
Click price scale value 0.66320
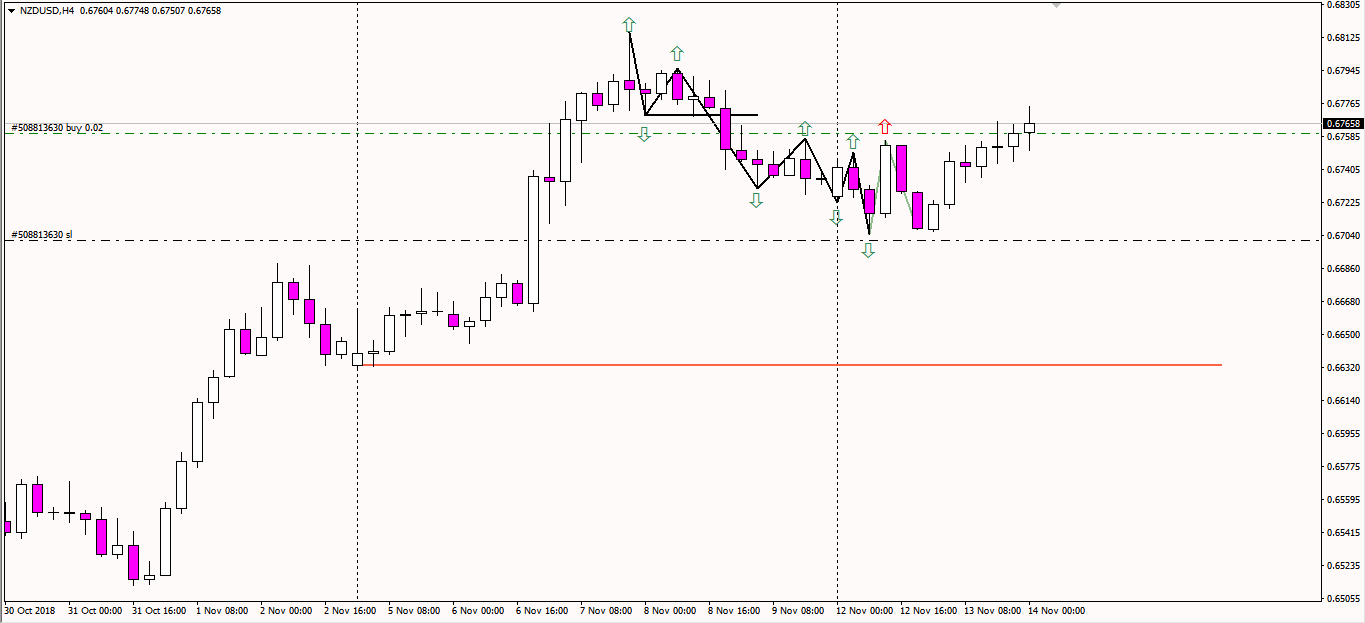point(1345,368)
